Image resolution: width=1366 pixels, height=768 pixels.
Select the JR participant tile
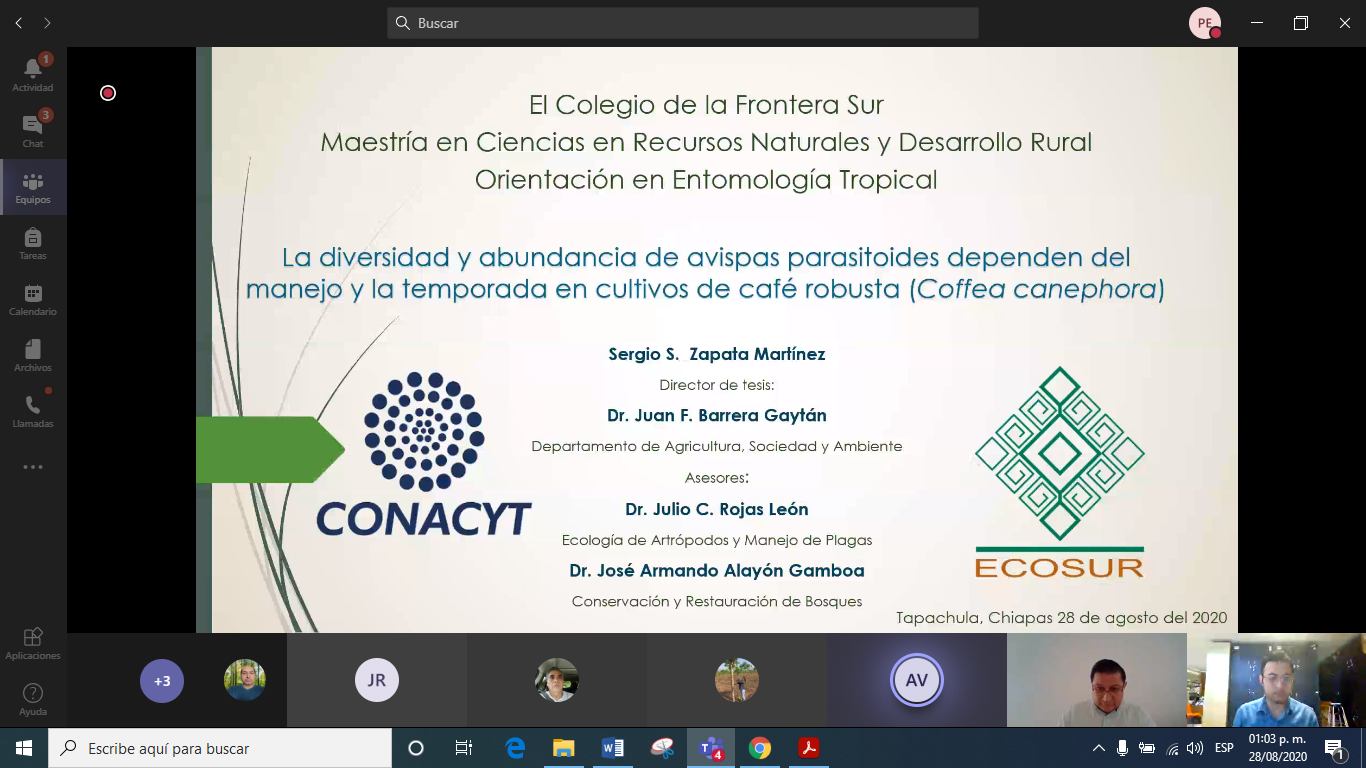point(377,680)
